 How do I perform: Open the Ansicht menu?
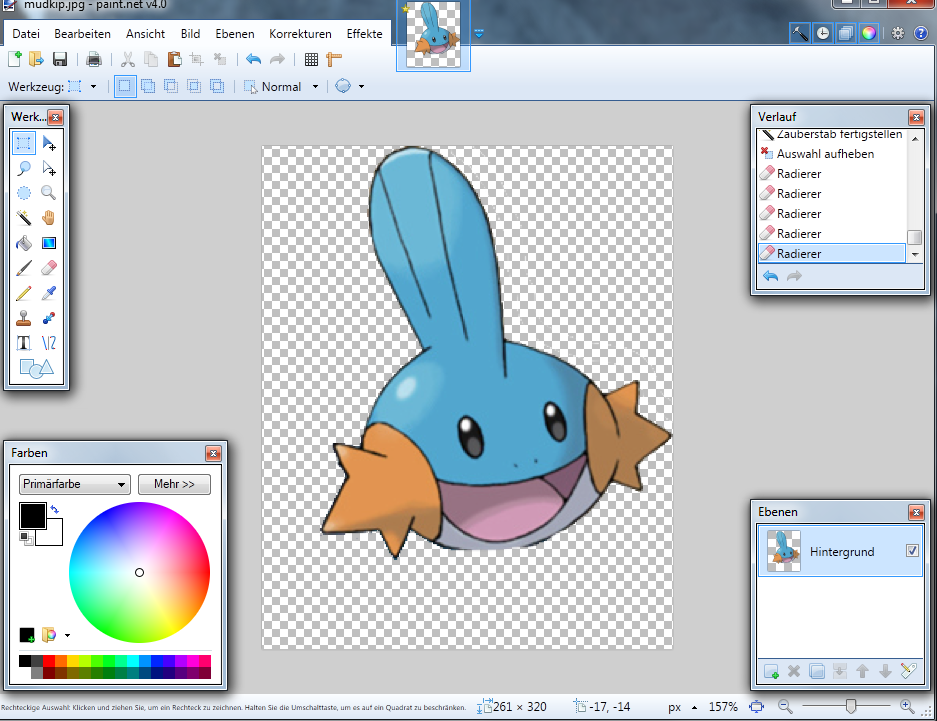coord(145,34)
